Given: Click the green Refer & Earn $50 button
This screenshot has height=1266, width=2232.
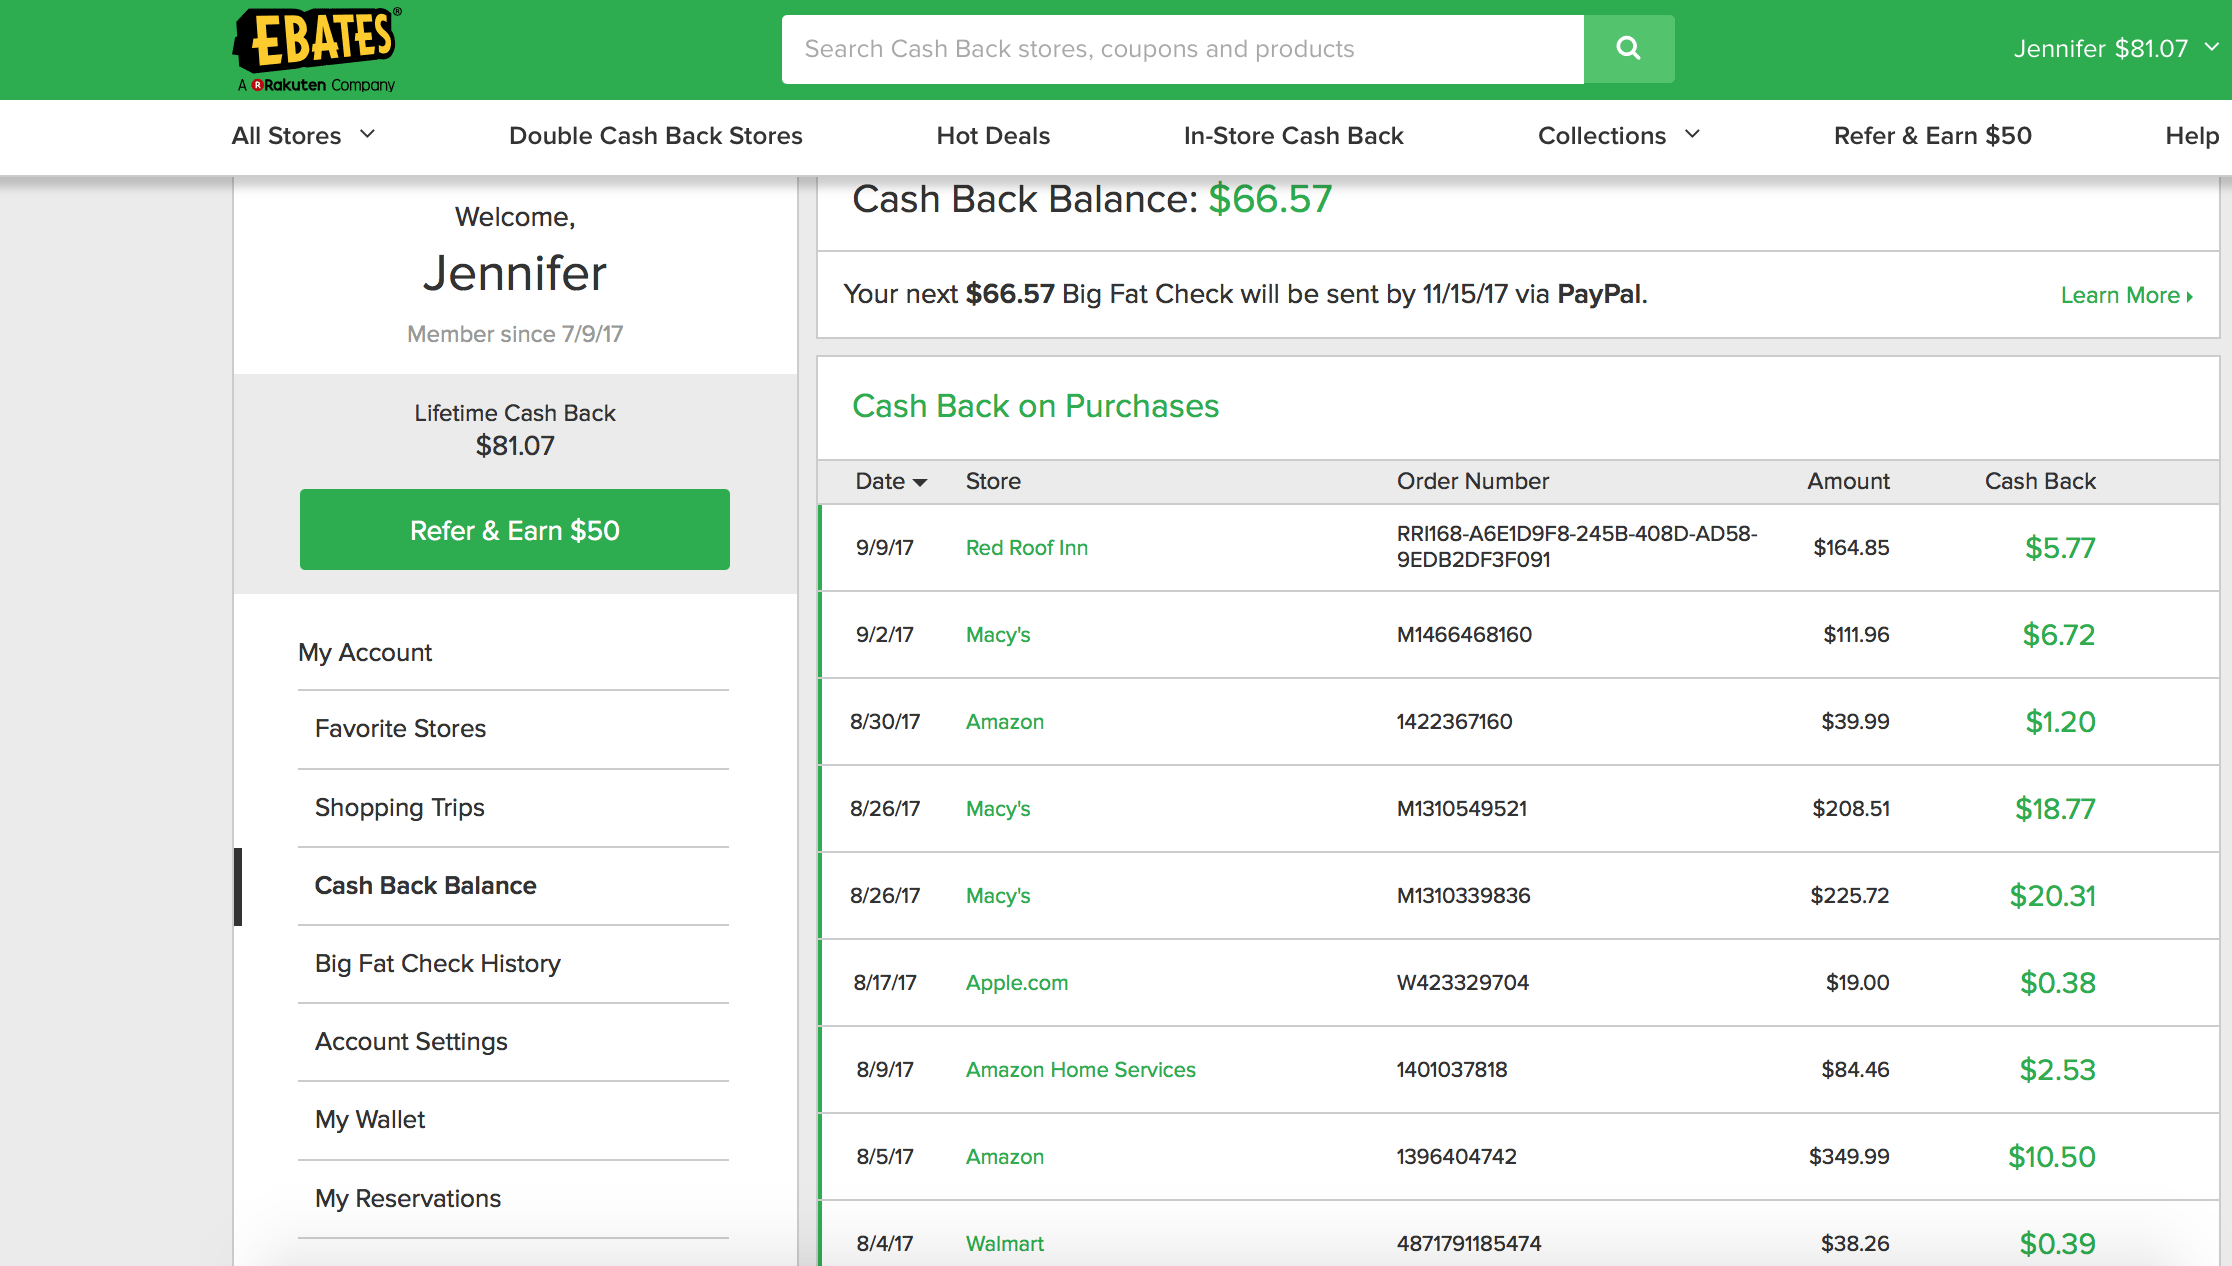Looking at the screenshot, I should pos(514,530).
